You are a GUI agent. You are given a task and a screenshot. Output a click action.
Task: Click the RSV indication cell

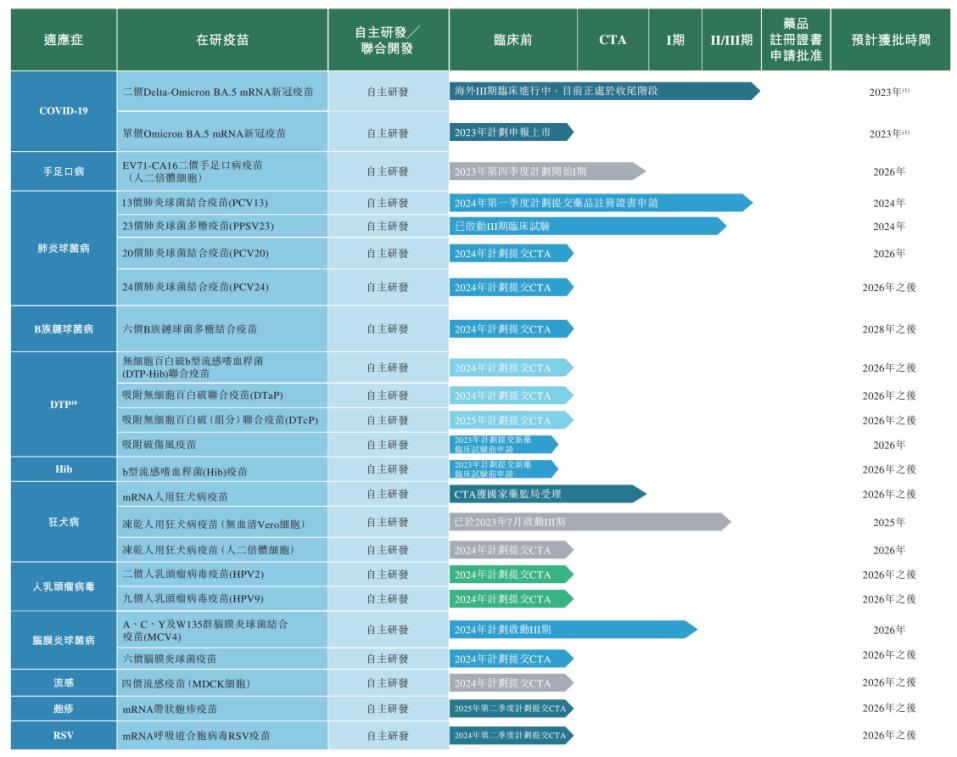[x=63, y=735]
